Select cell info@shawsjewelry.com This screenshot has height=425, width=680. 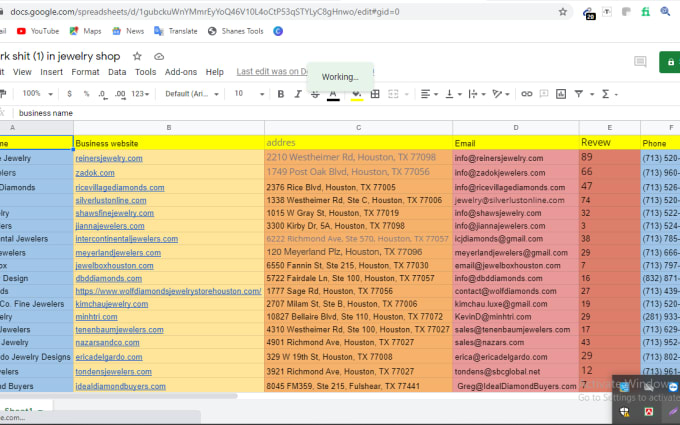click(516, 213)
